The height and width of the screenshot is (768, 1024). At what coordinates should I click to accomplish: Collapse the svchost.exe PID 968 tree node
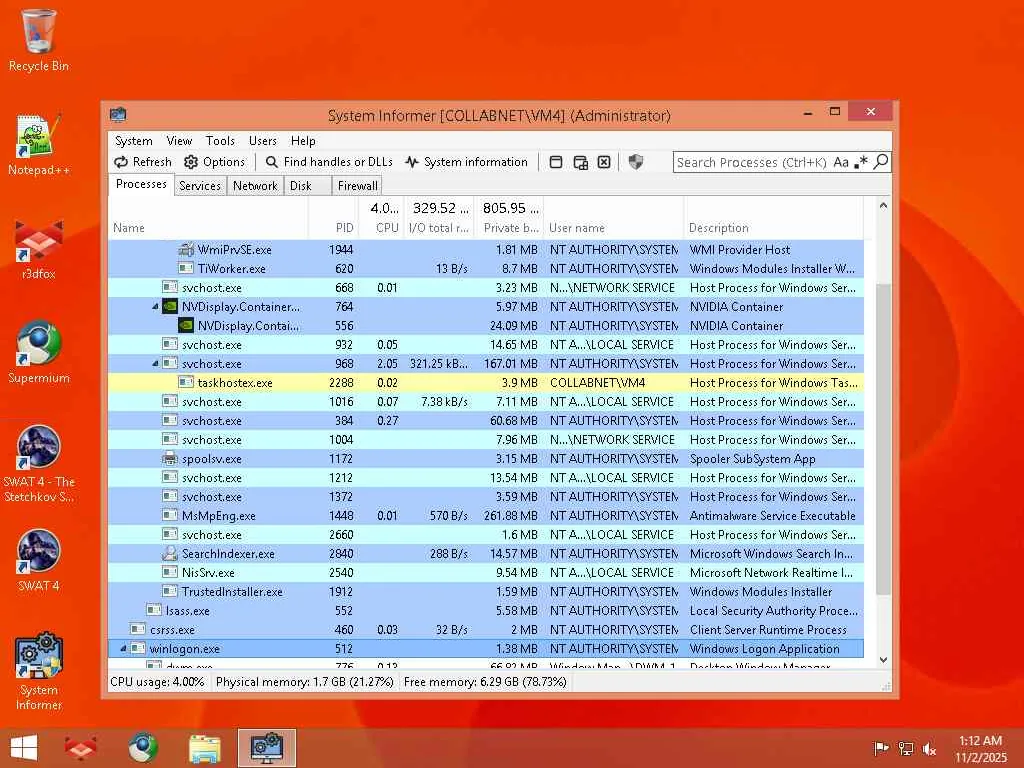155,363
